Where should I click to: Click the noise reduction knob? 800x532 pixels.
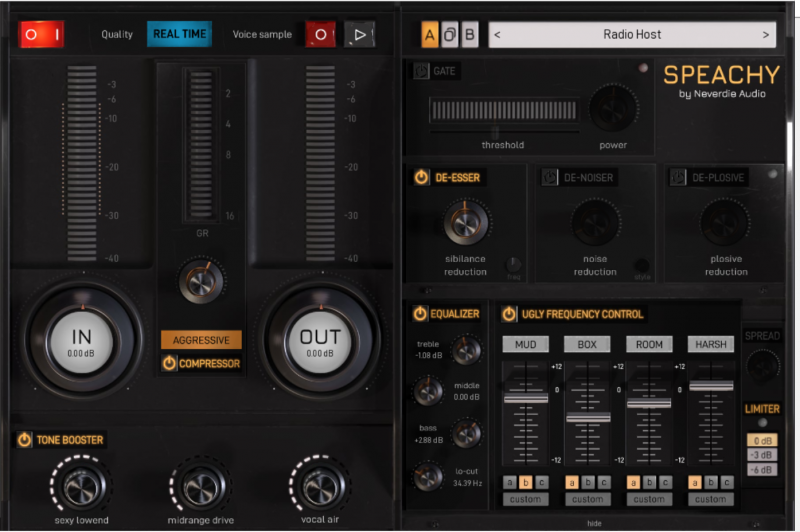(x=594, y=223)
